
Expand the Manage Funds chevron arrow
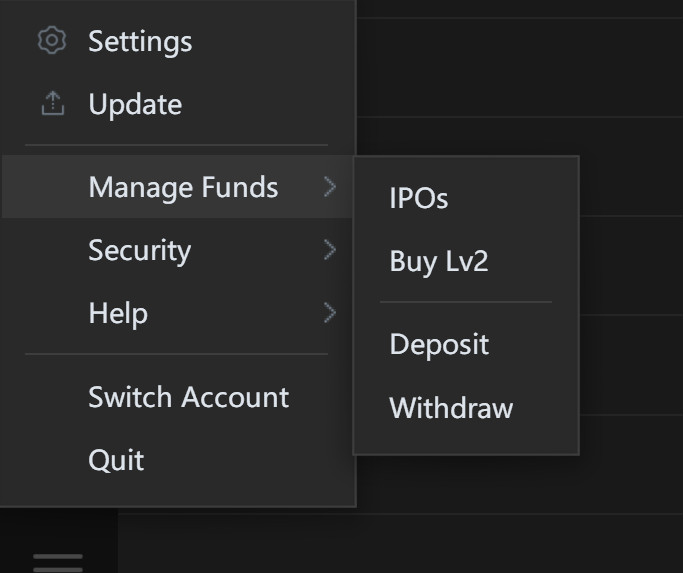click(x=330, y=187)
